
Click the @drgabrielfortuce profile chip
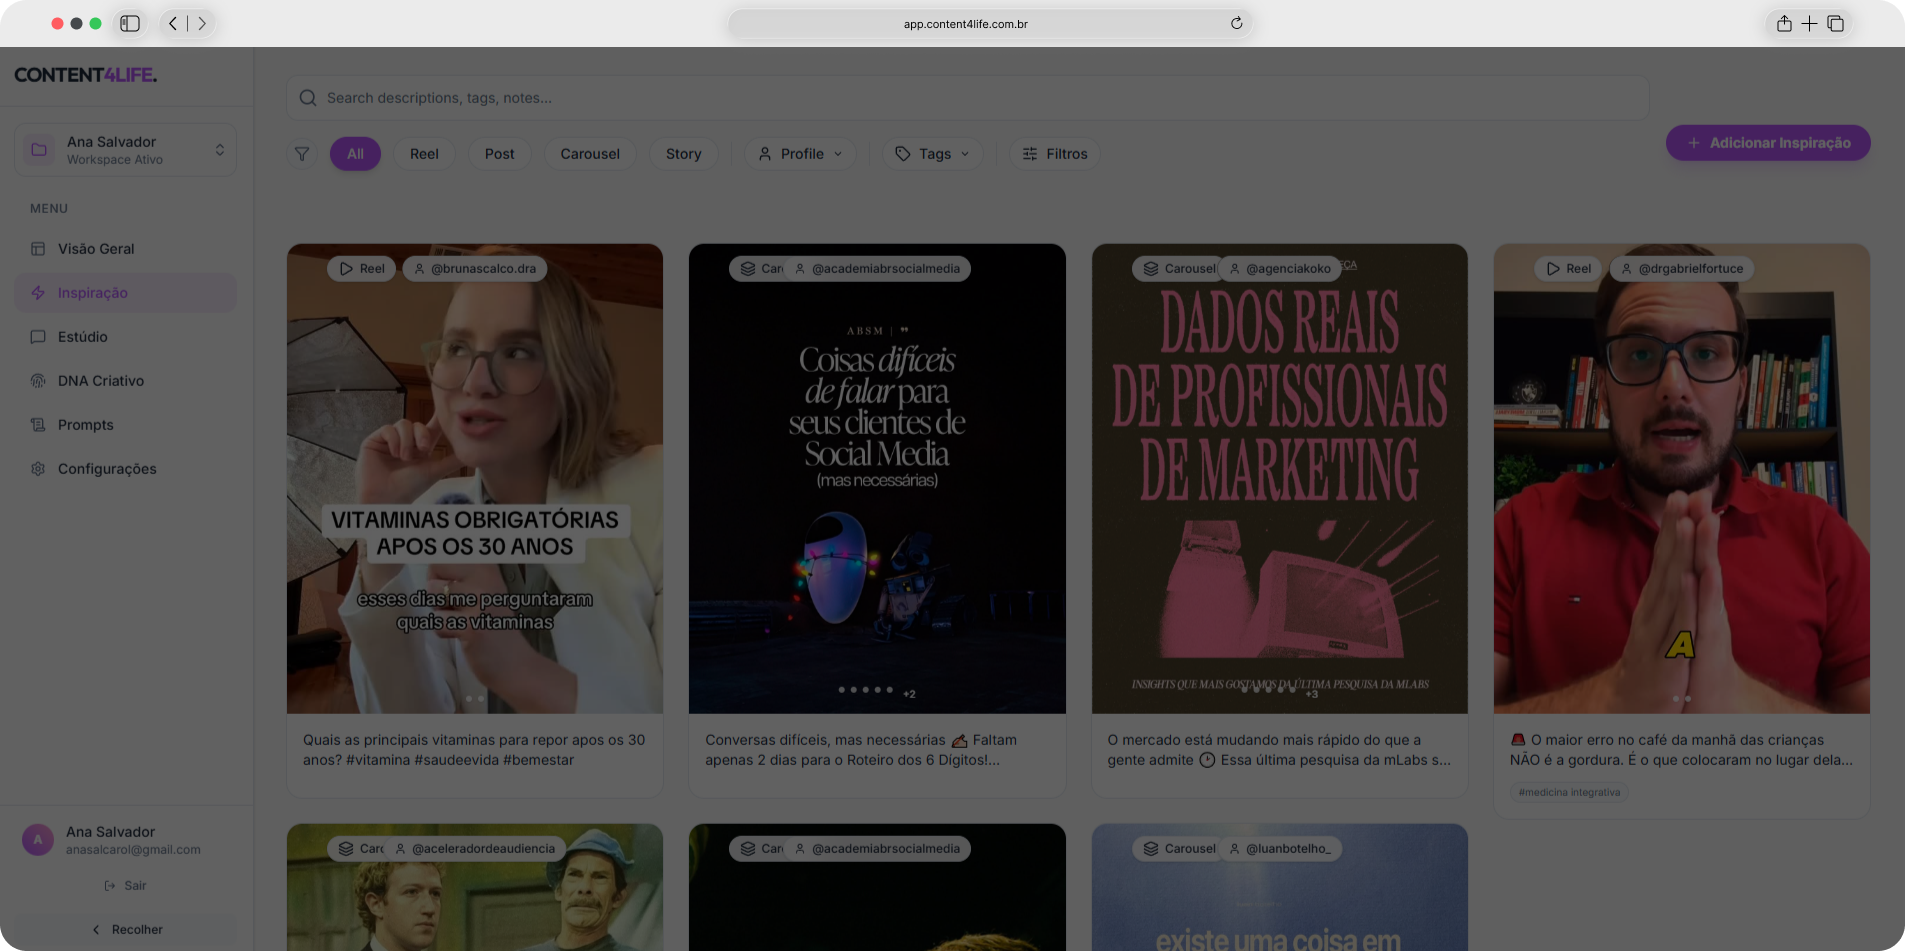coord(1682,269)
